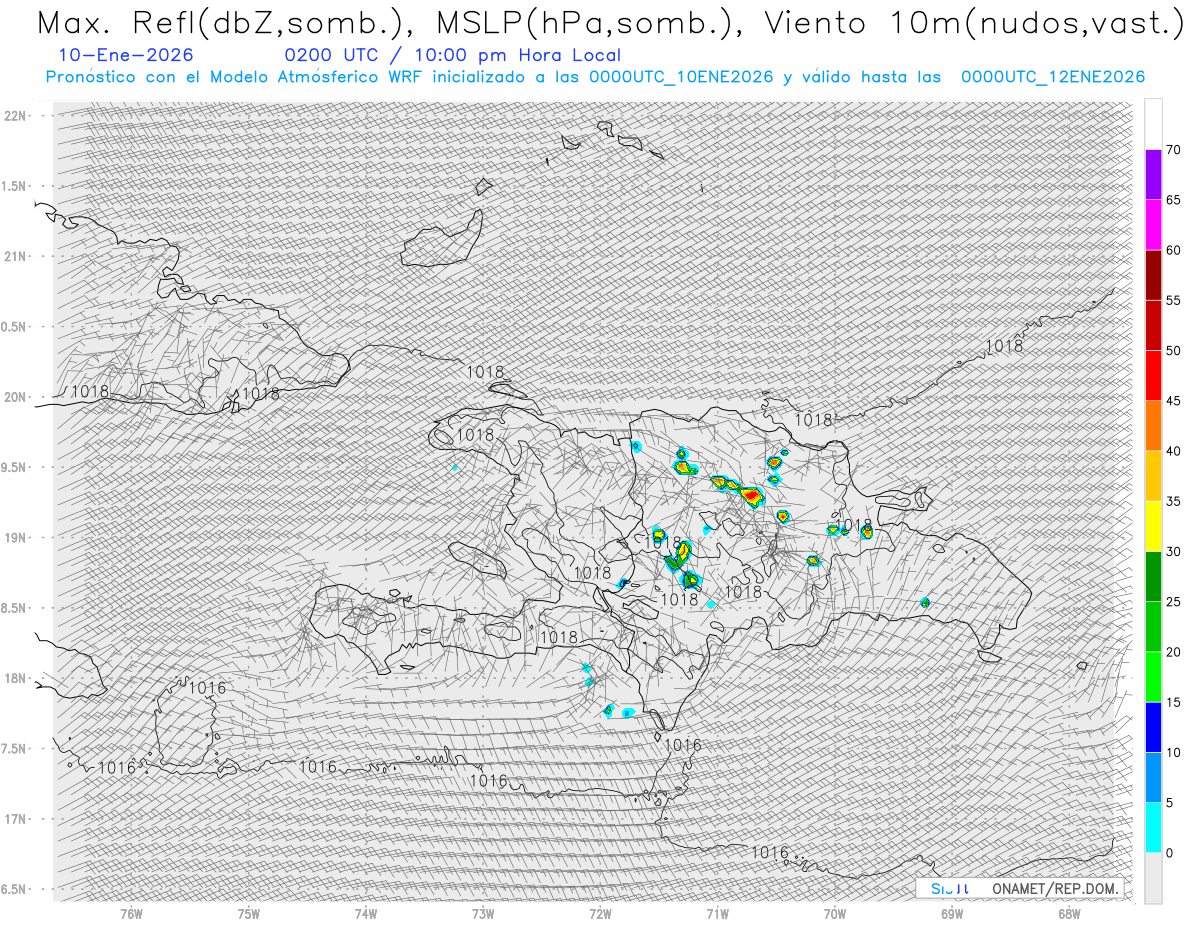This screenshot has width=1200, height=927.
Task: Click the '35' colorbar scale value
Action: [1173, 501]
